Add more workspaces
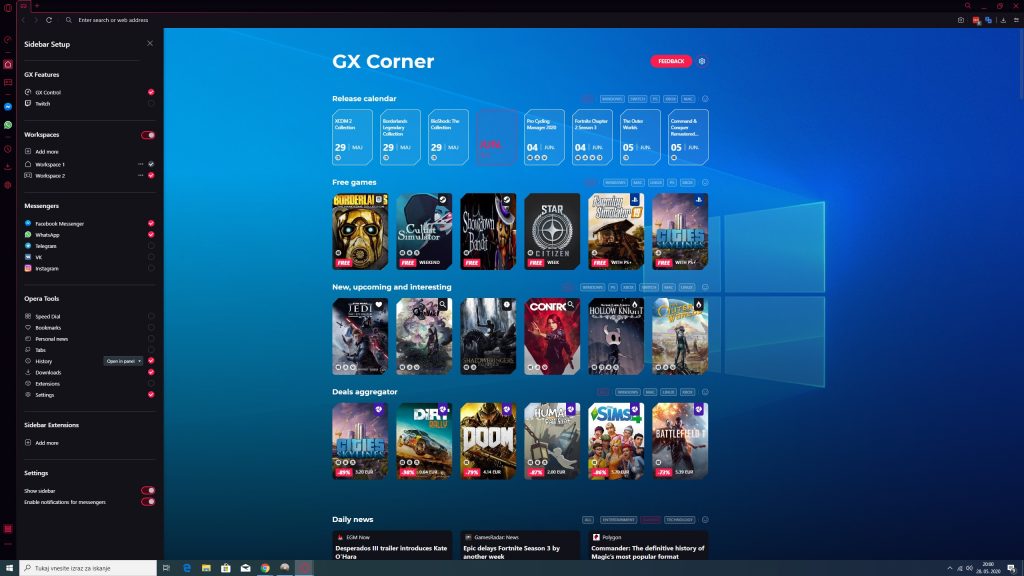Screen dimensions: 1024x576 [42, 152]
